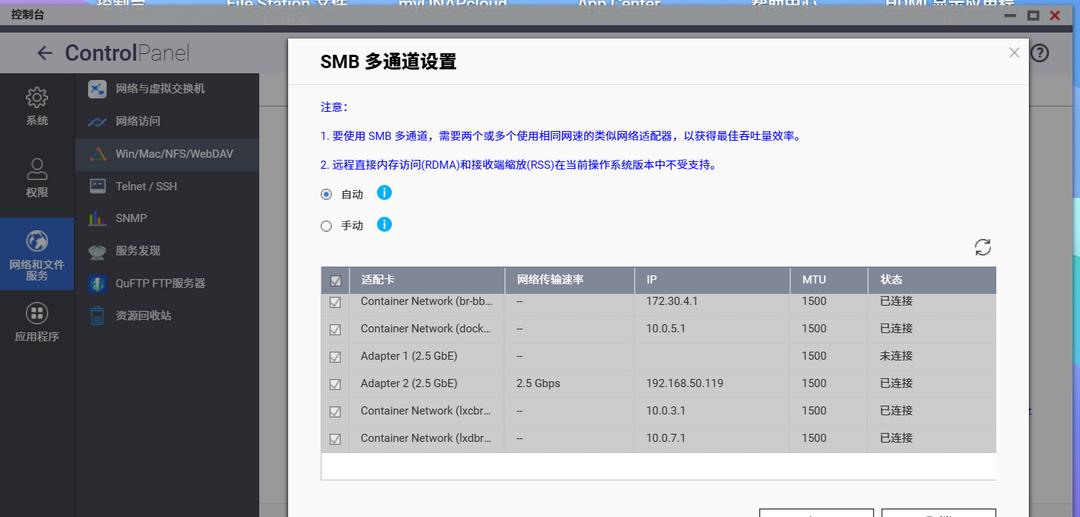Screen dimensions: 1080x517
Task: Go back with the ControlPanel arrow
Action: [x=45, y=53]
